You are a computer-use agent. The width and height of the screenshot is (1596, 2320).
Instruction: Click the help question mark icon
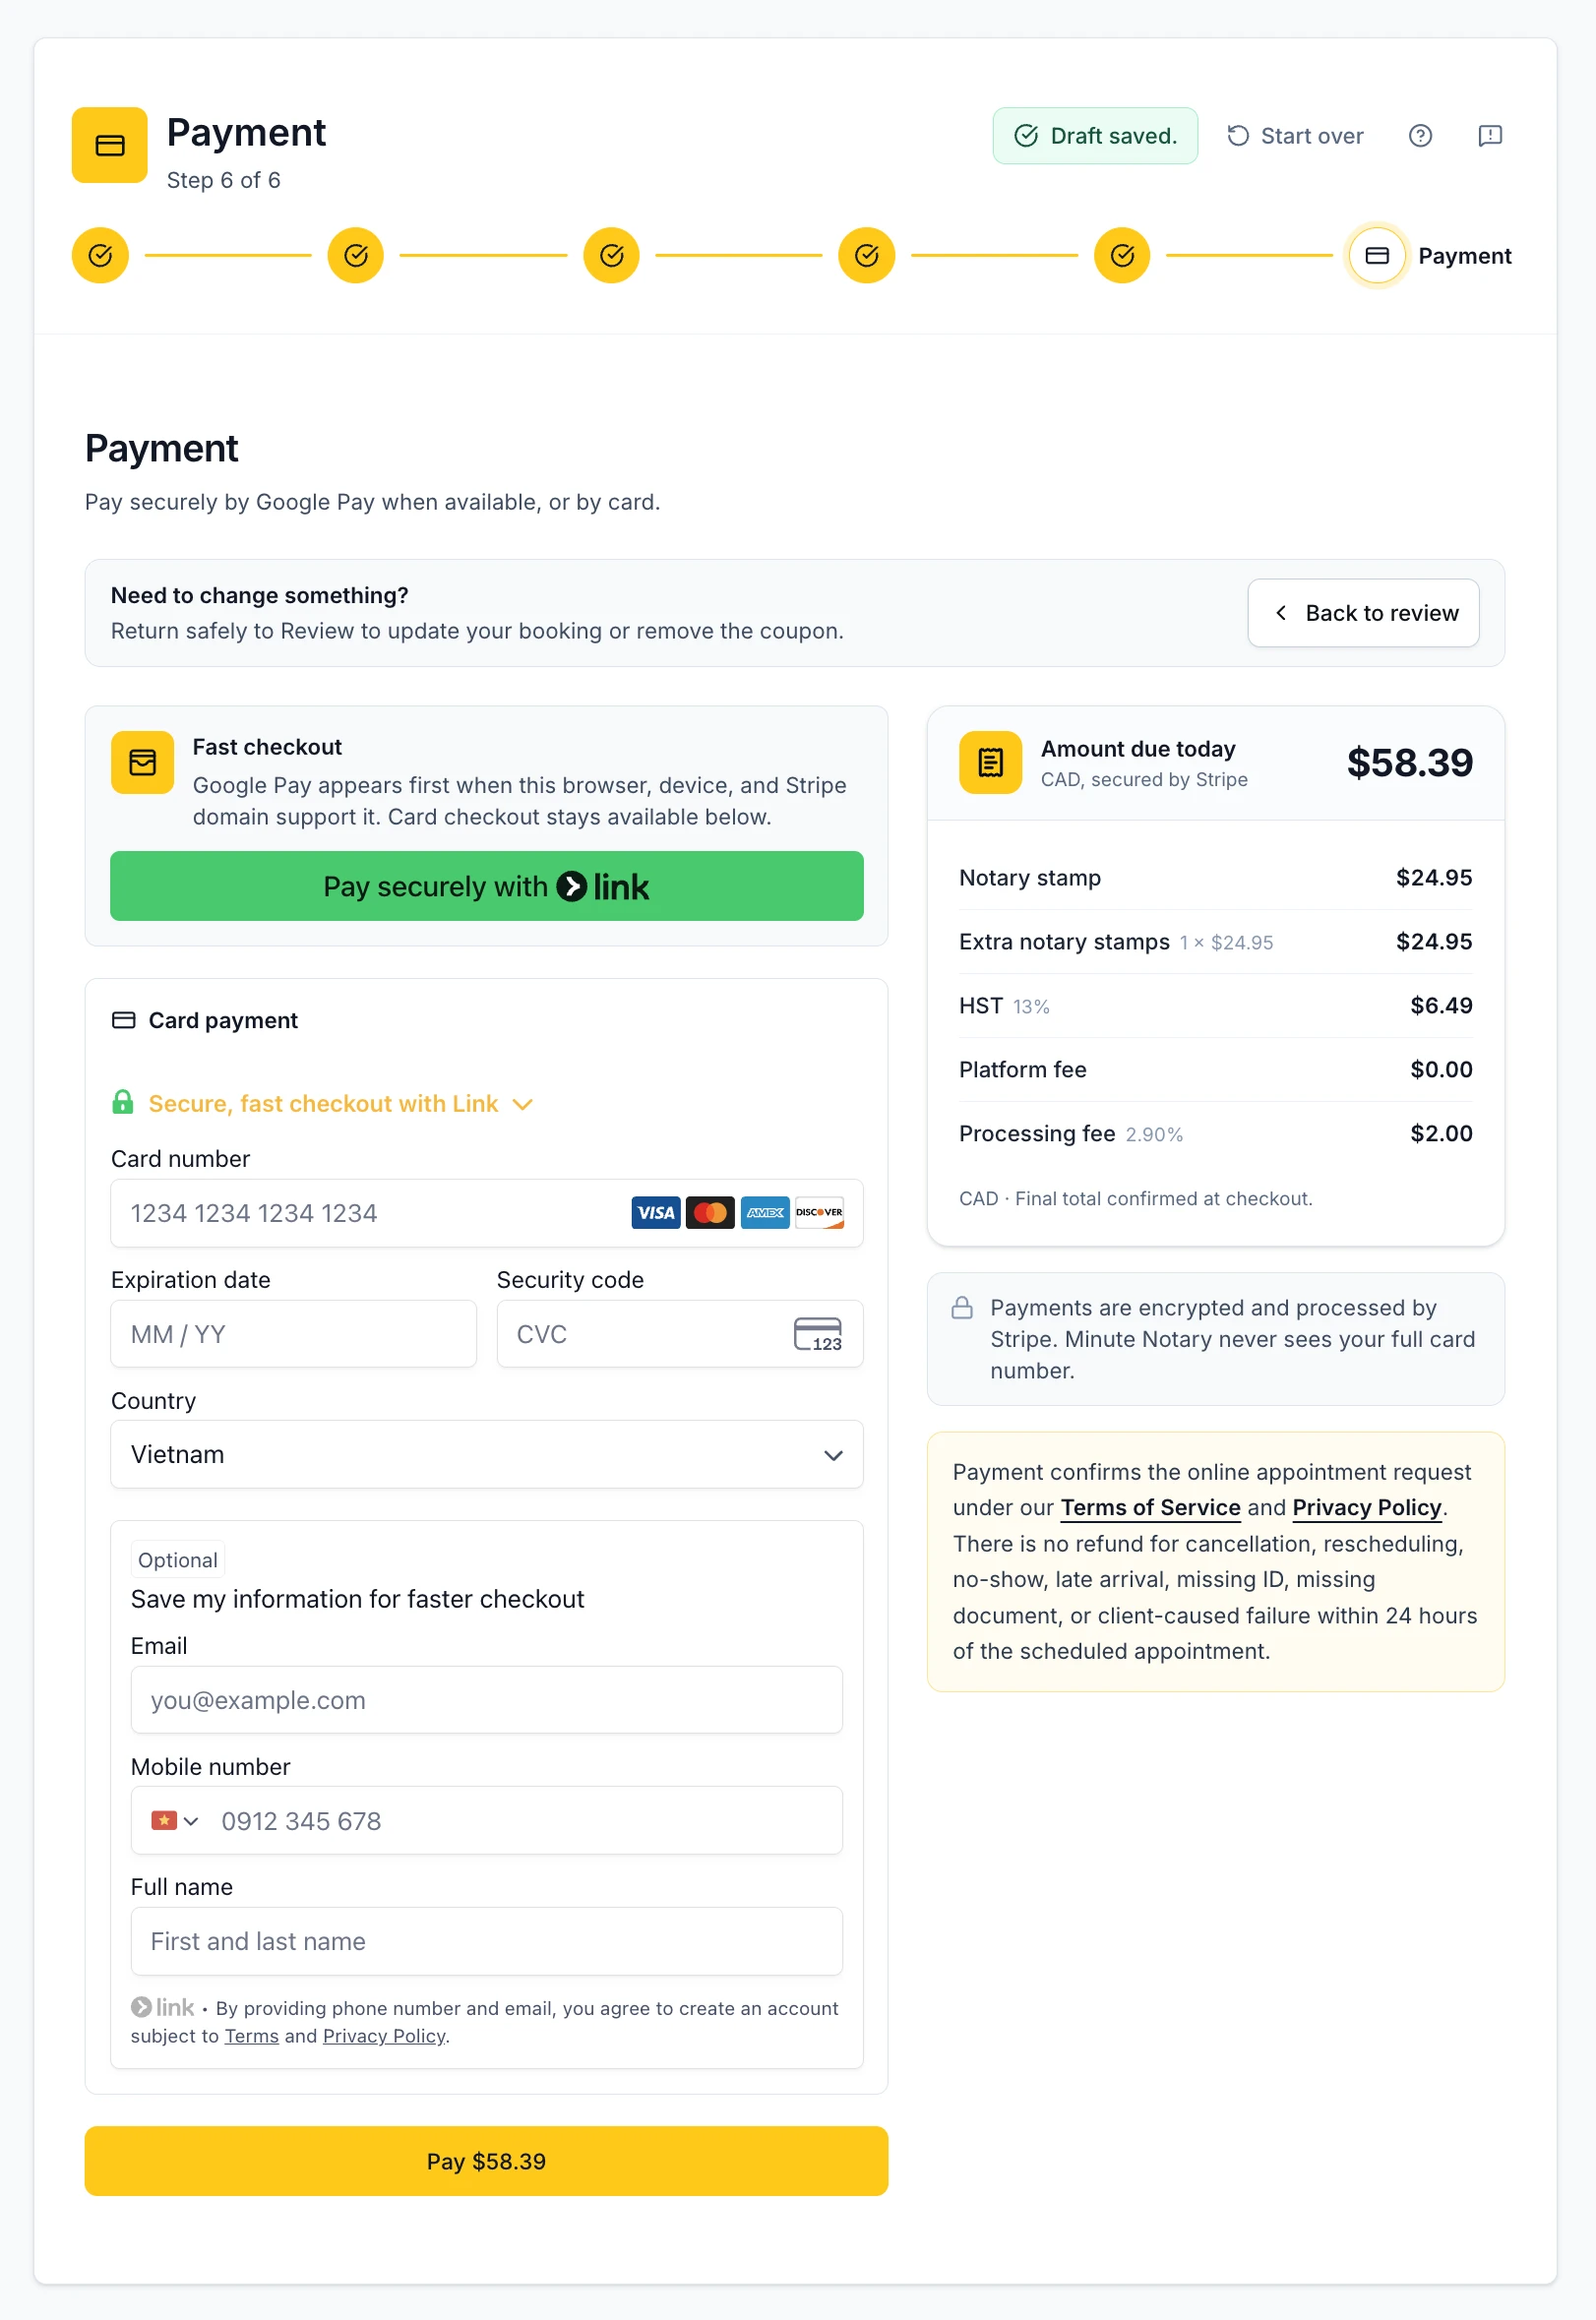tap(1420, 136)
